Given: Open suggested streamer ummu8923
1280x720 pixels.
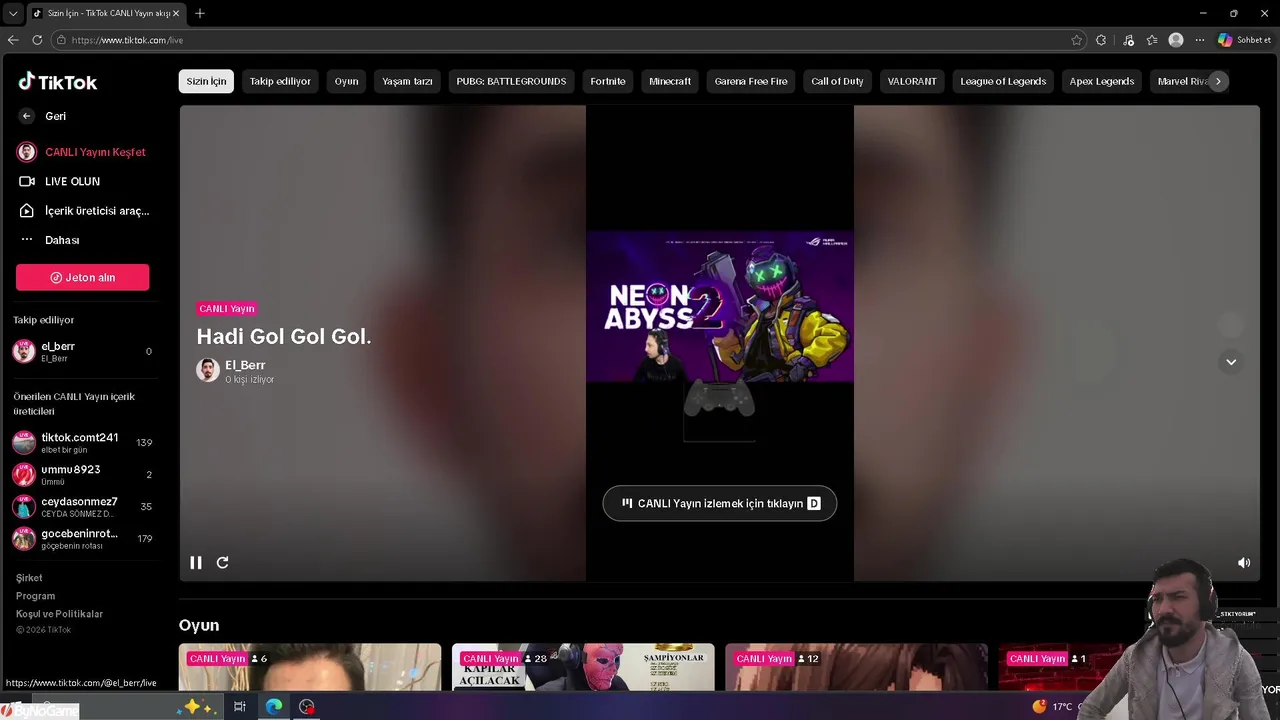Looking at the screenshot, I should coord(82,474).
